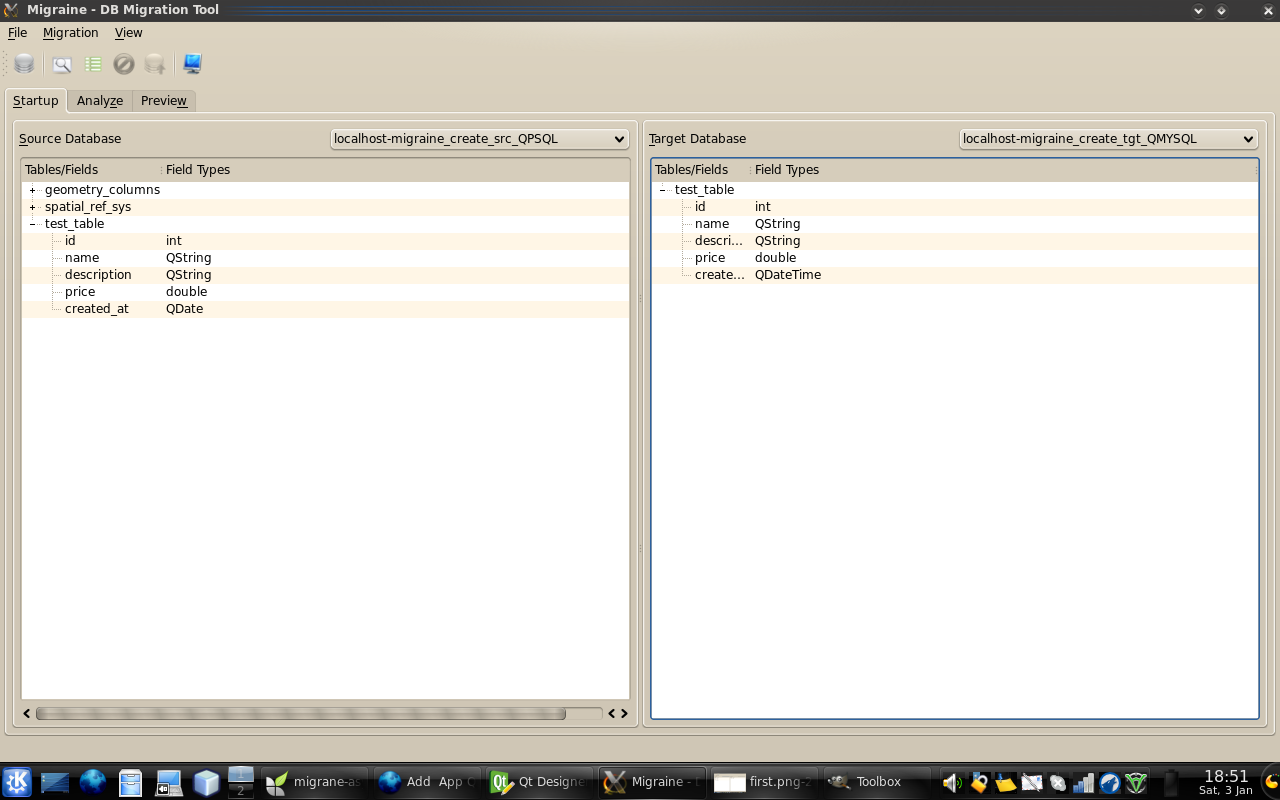
Task: Open the Target Database connection dropdown
Action: pyautogui.click(x=1109, y=139)
